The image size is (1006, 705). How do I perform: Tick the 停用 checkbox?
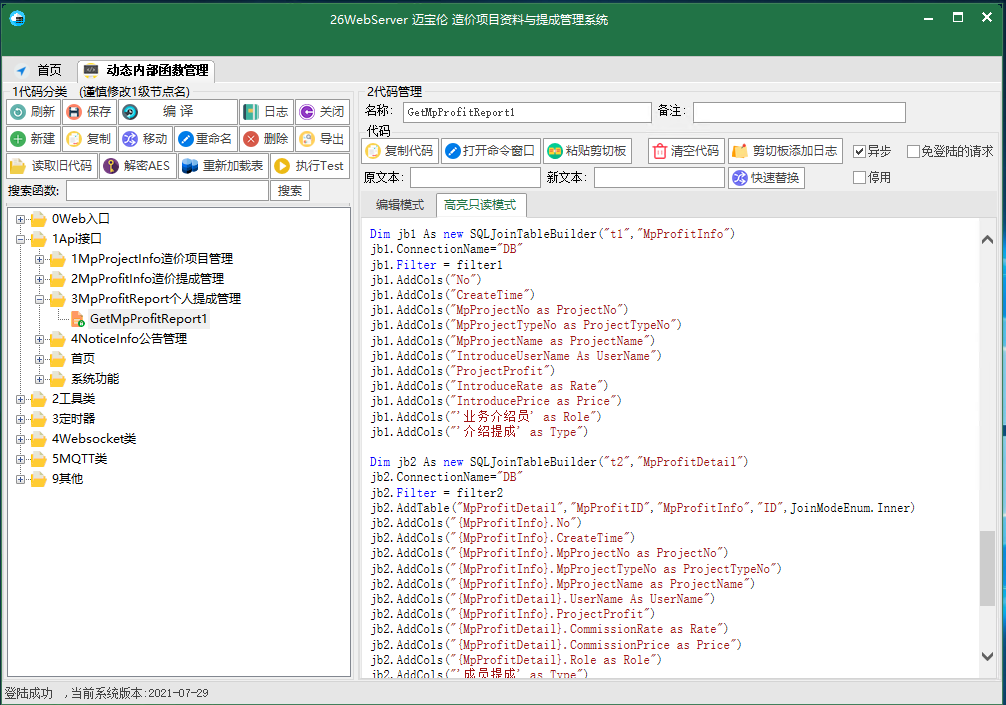coord(860,178)
